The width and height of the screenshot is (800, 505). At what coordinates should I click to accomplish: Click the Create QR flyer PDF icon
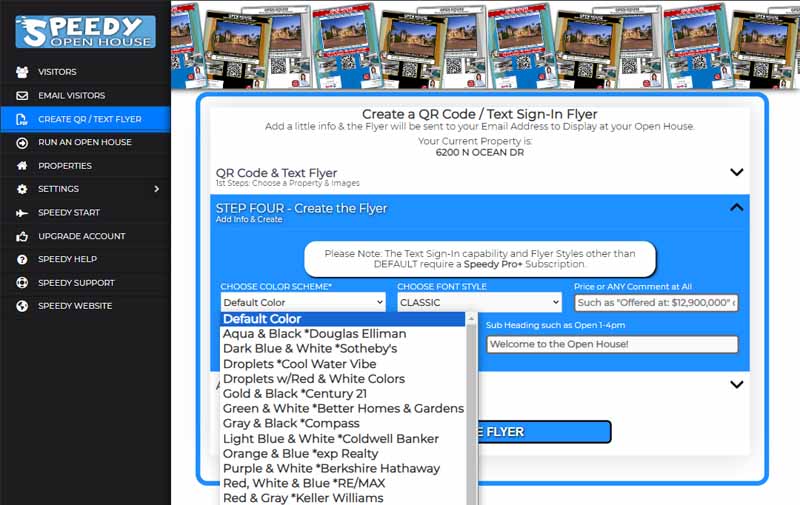tap(22, 119)
